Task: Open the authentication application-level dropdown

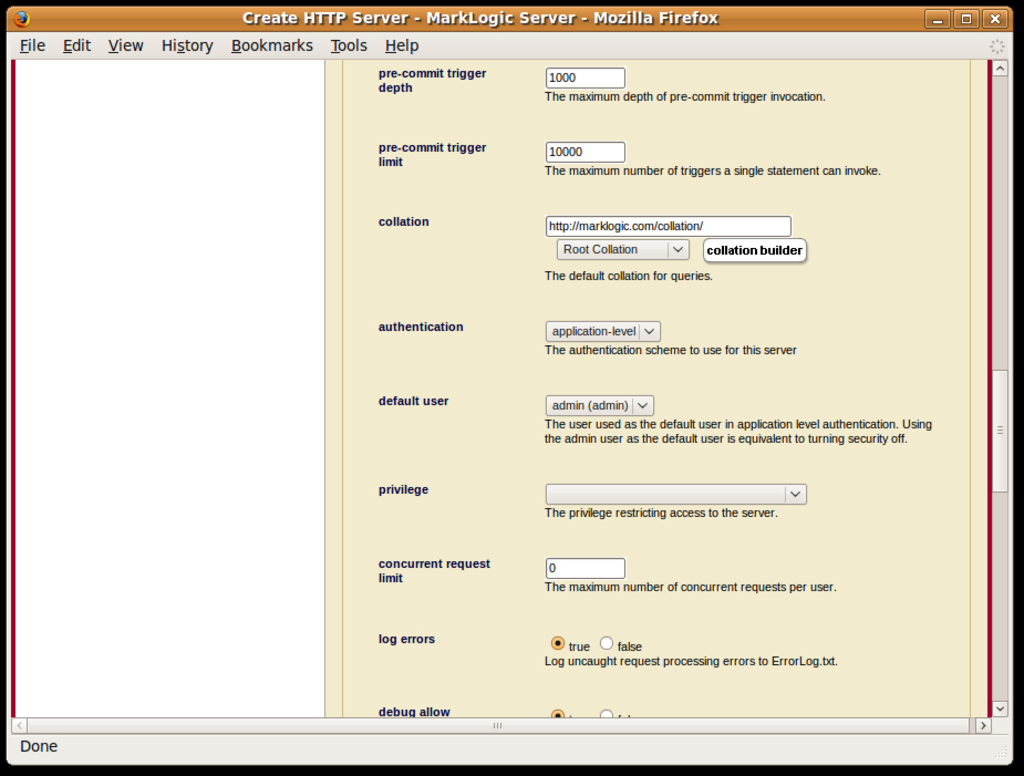Action: point(603,331)
